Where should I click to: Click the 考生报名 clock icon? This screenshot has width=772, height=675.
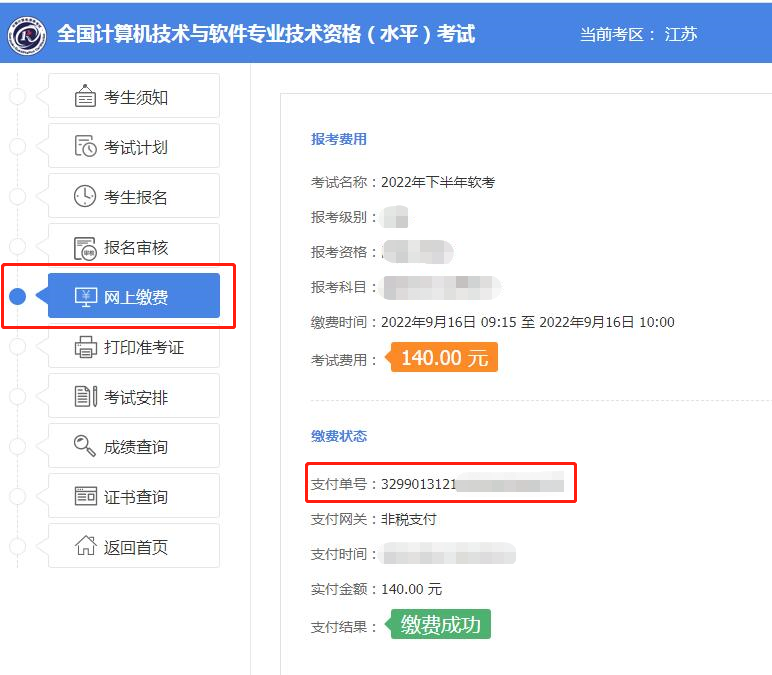coord(85,197)
